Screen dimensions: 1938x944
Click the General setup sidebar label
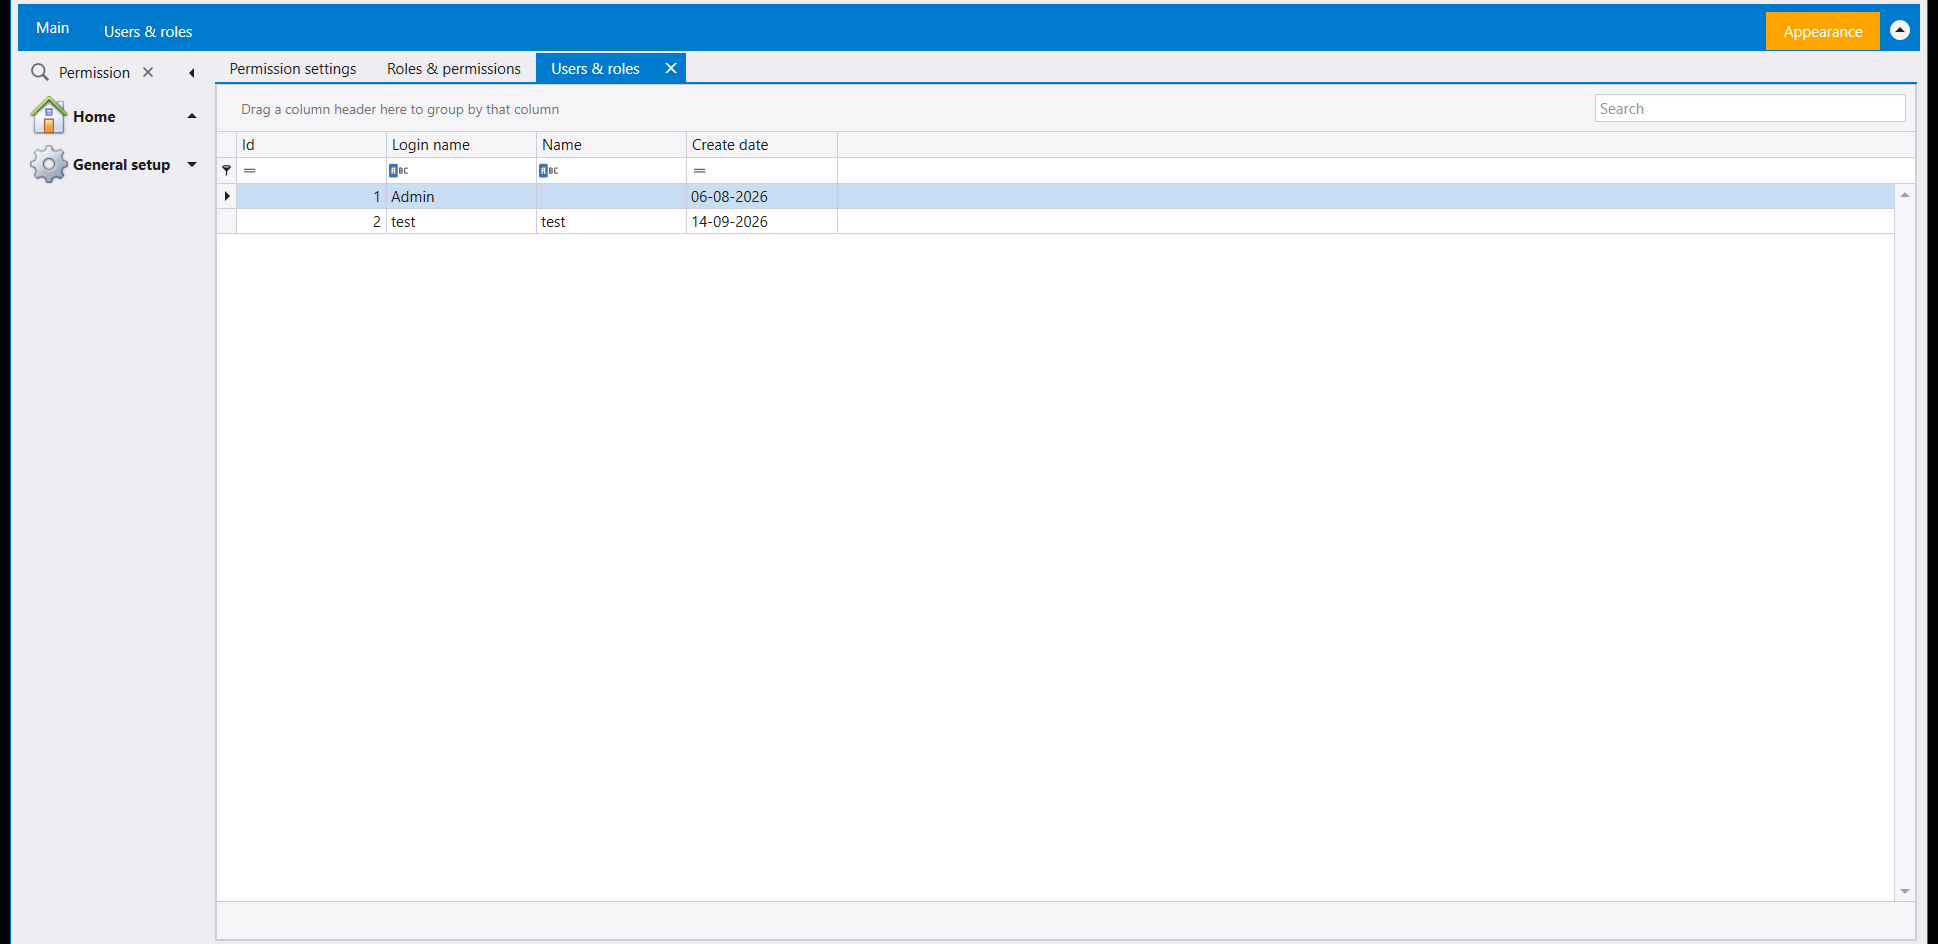pyautogui.click(x=121, y=164)
